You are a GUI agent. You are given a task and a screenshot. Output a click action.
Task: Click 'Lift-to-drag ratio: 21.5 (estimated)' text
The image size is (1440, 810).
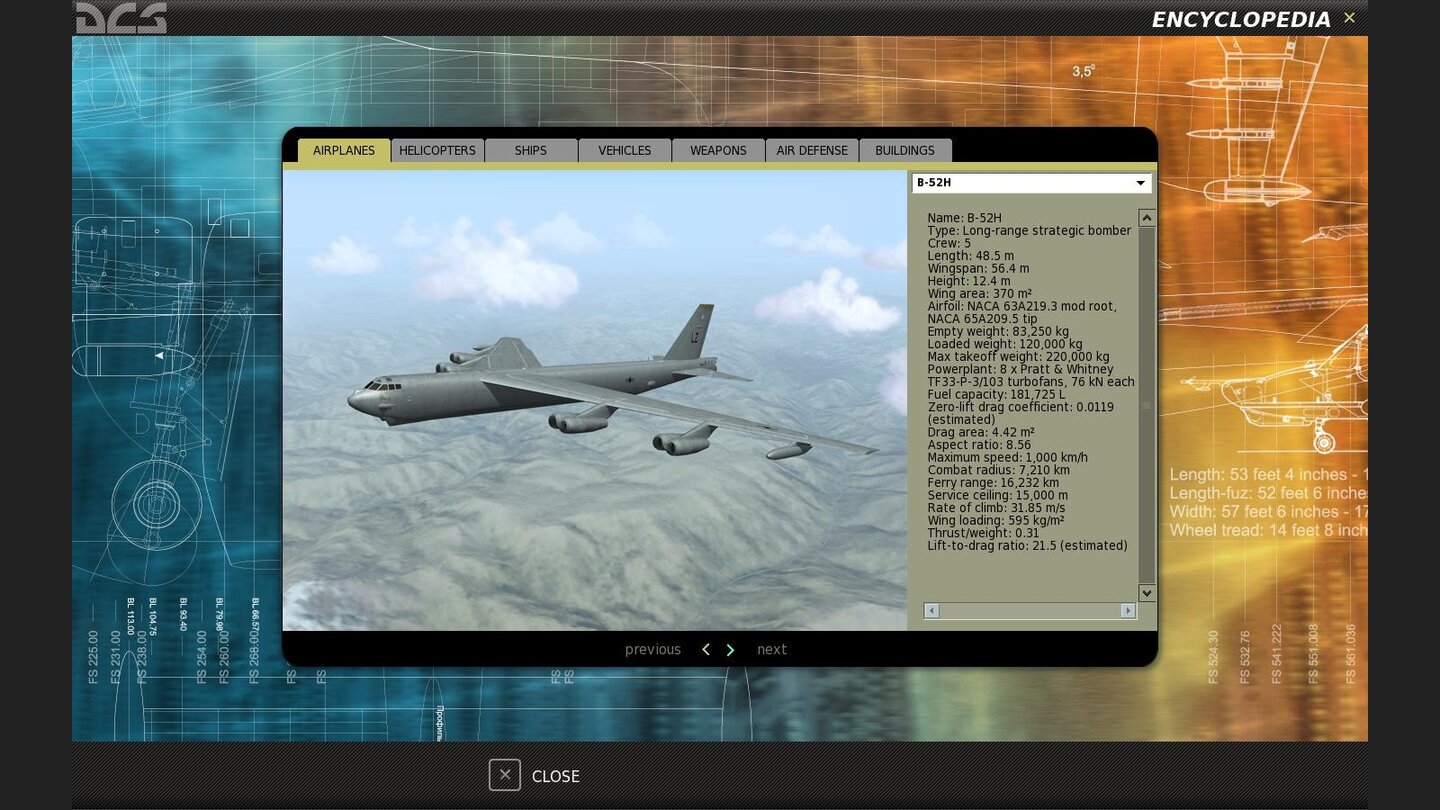1027,546
